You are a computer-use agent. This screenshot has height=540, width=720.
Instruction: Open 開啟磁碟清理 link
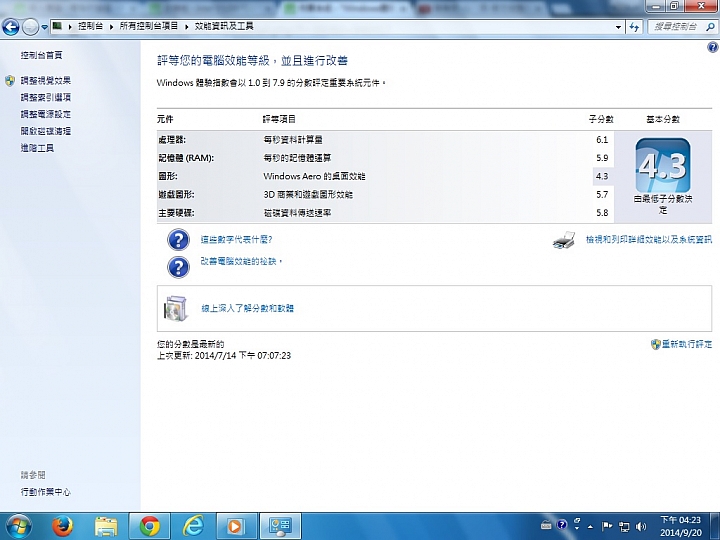coord(45,131)
